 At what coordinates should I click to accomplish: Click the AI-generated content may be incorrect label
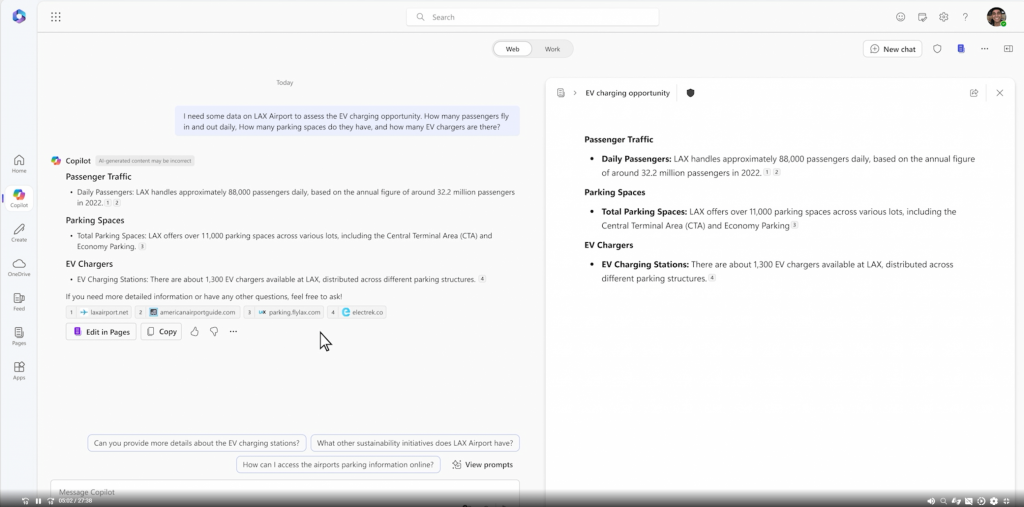click(145, 161)
